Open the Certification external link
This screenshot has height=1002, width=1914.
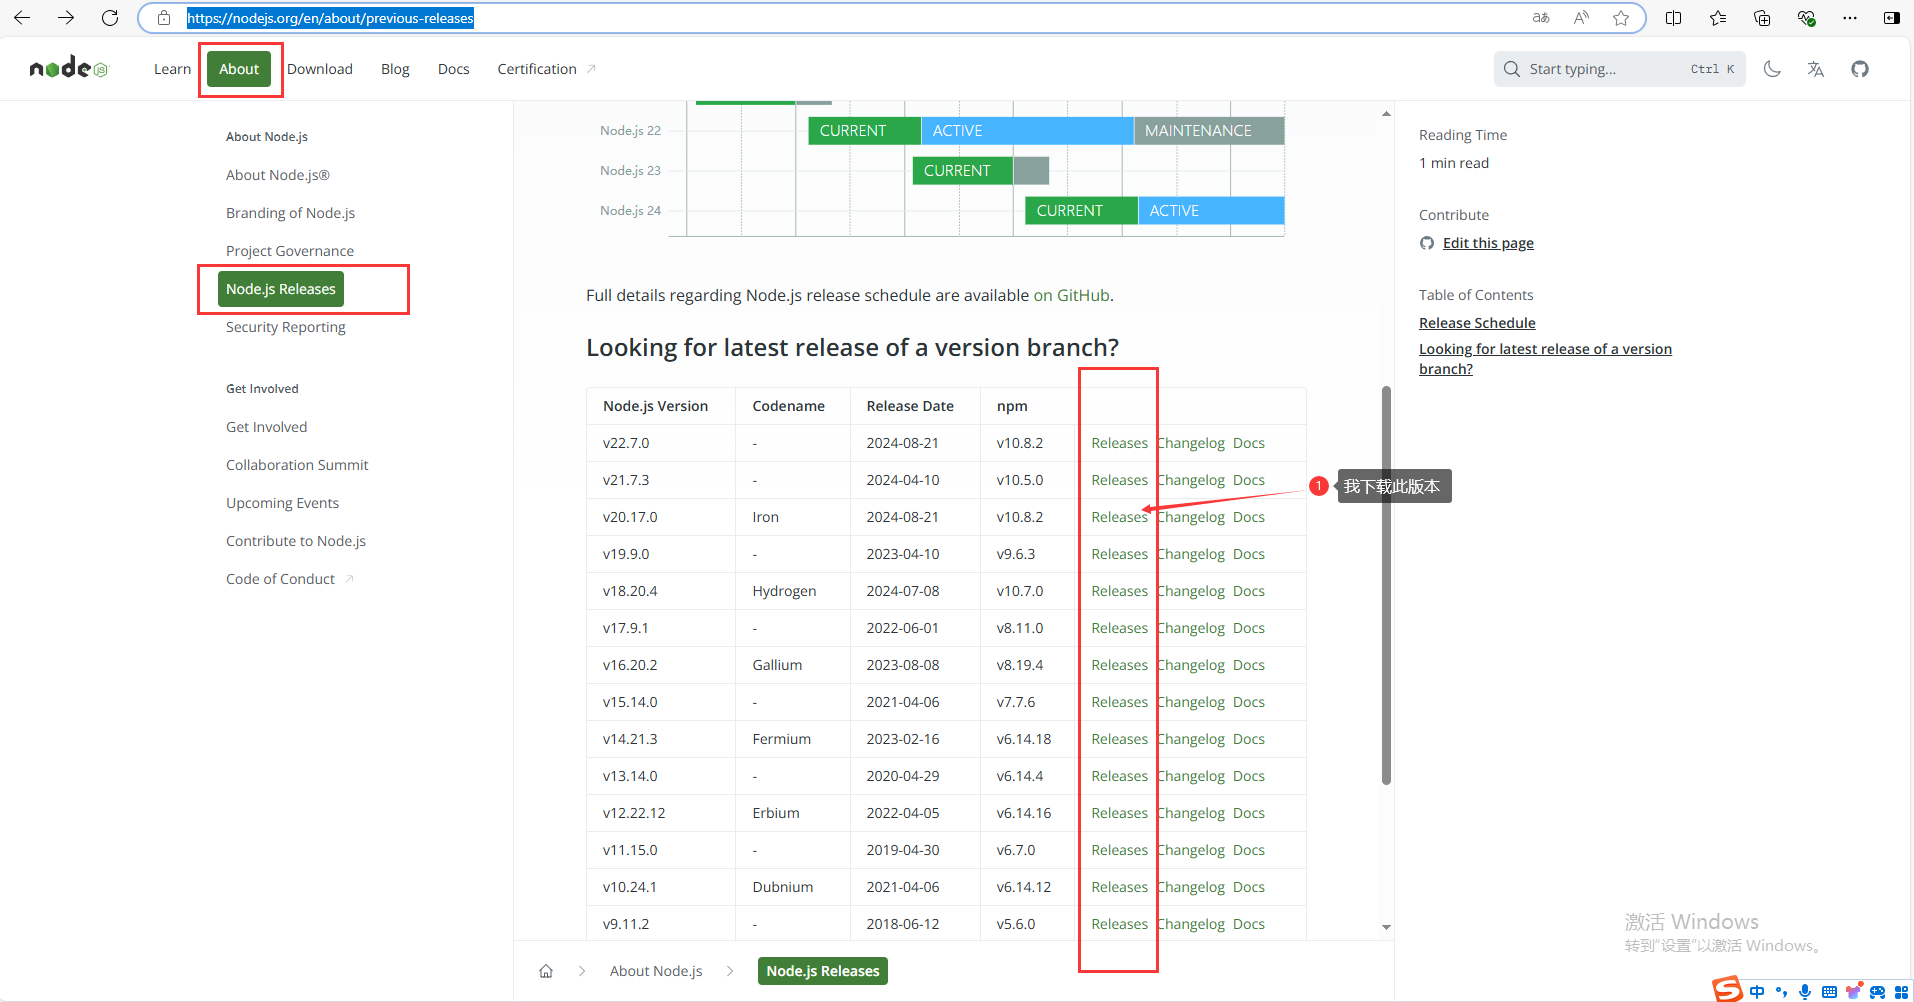546,69
